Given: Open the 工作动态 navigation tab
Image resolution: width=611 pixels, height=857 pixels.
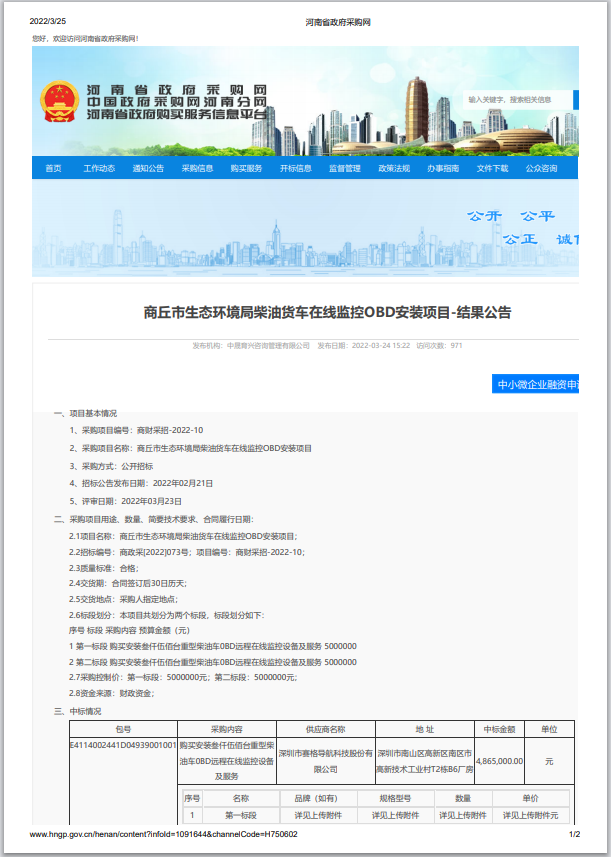Looking at the screenshot, I should click(99, 168).
